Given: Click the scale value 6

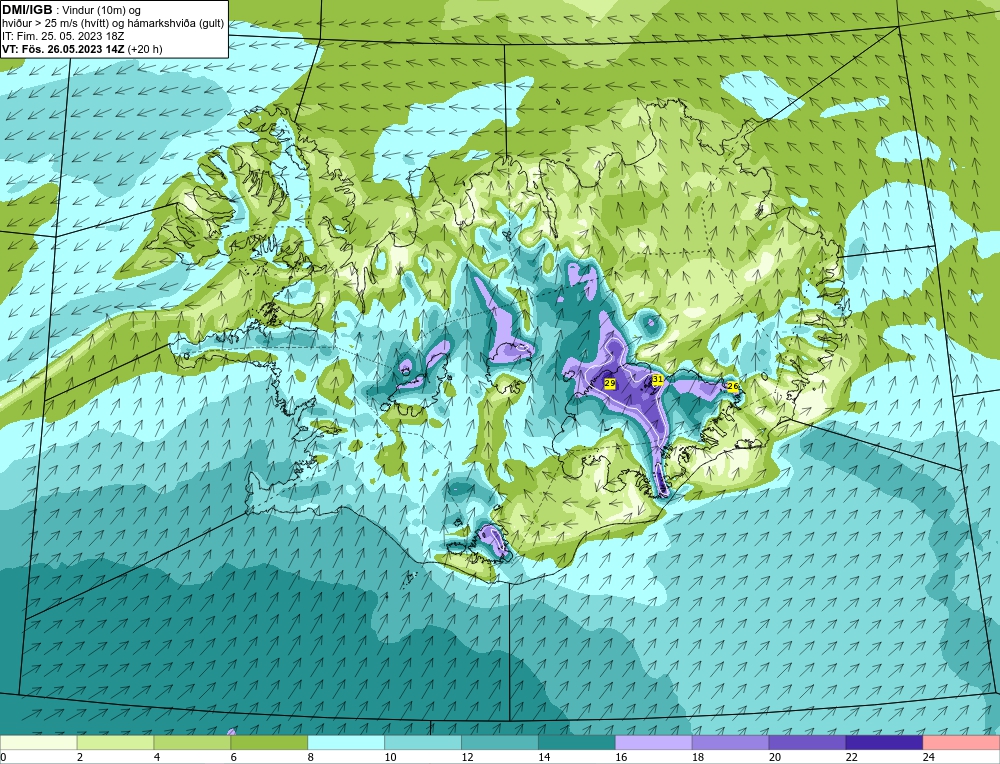Looking at the screenshot, I should pos(234,757).
